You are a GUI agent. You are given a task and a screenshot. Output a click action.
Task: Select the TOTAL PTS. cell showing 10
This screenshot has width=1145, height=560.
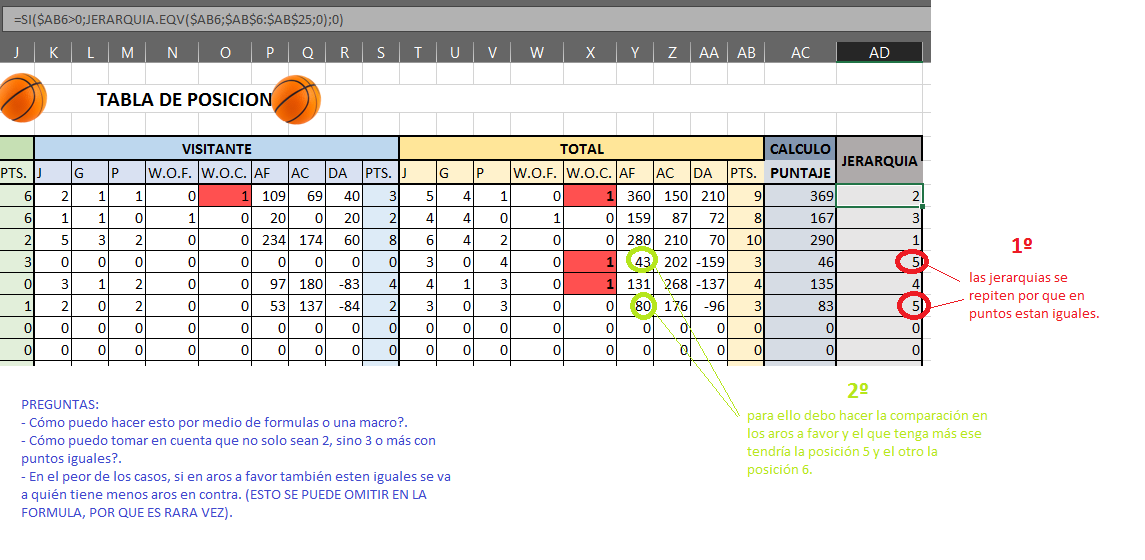[x=746, y=241]
